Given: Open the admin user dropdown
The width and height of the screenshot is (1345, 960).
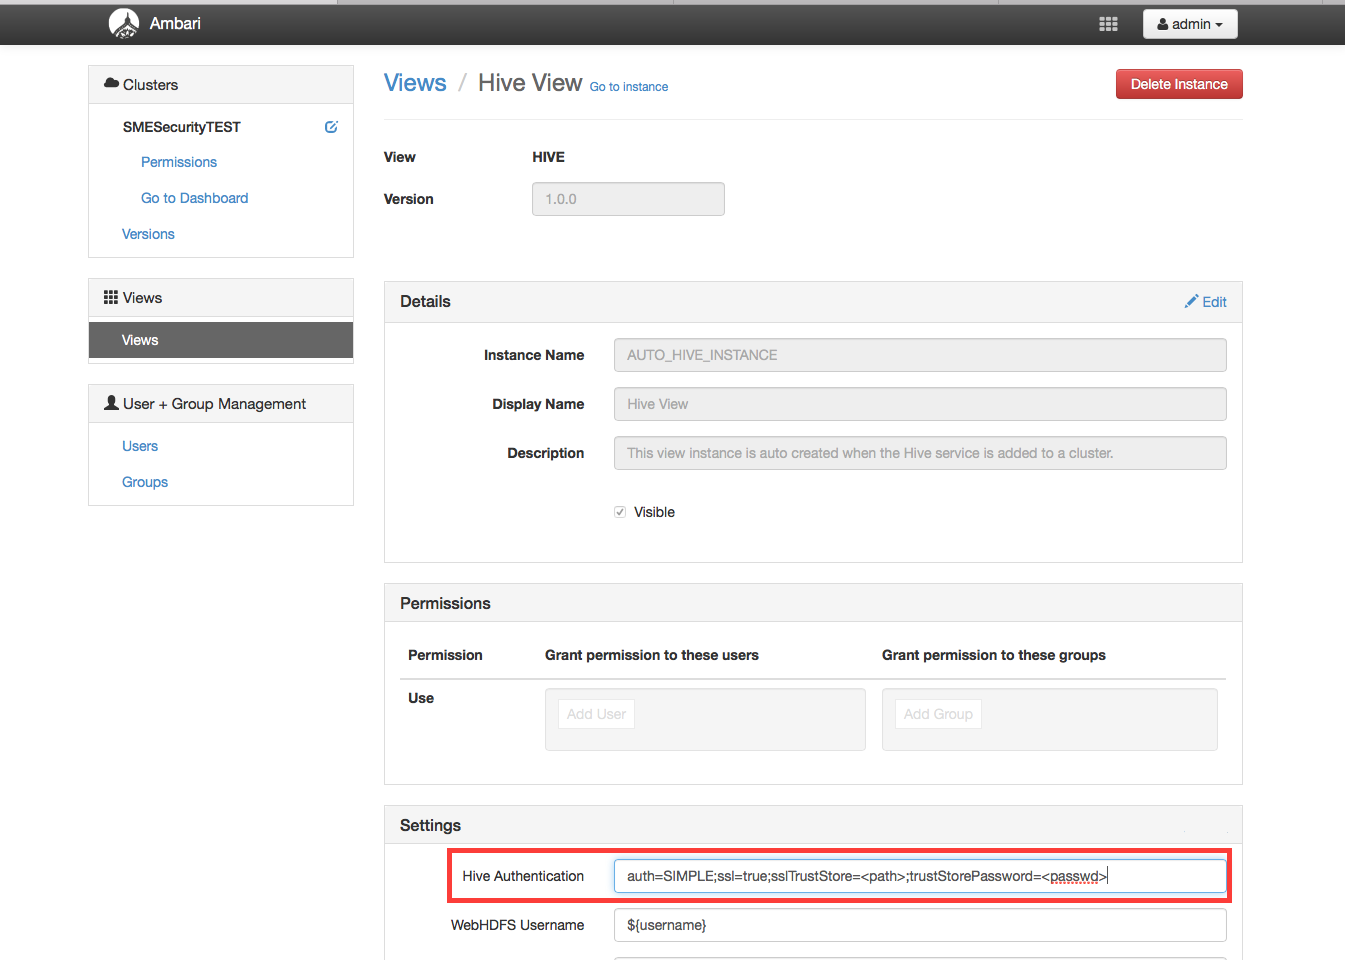Looking at the screenshot, I should point(1189,24).
